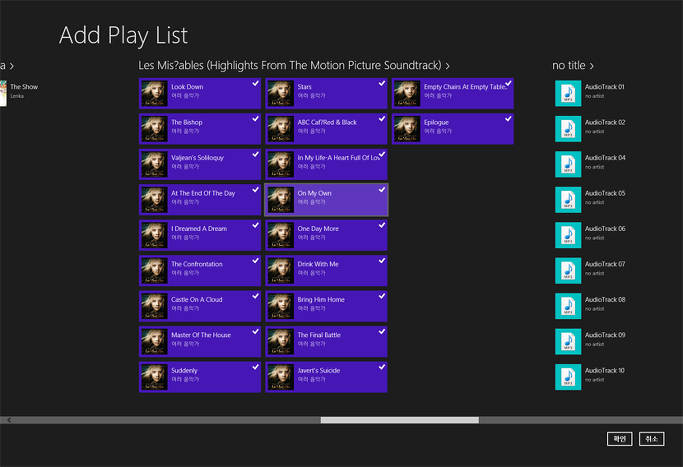Viewport: 683px width, 467px height.
Task: Uncheck the Bring Him Home checkmark
Action: pos(382,296)
